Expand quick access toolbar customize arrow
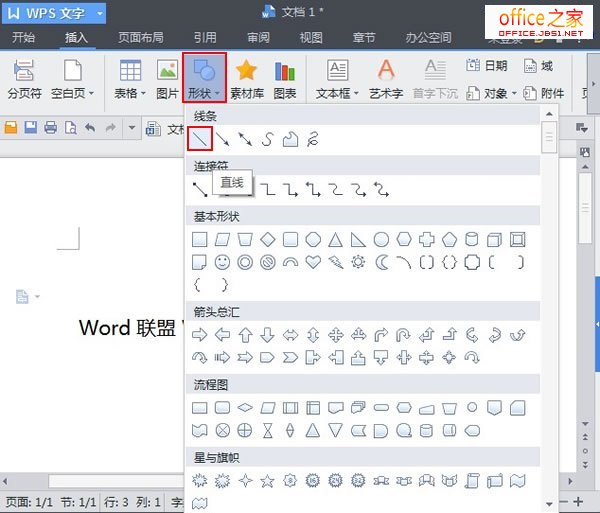The height and width of the screenshot is (513, 600). coord(132,127)
